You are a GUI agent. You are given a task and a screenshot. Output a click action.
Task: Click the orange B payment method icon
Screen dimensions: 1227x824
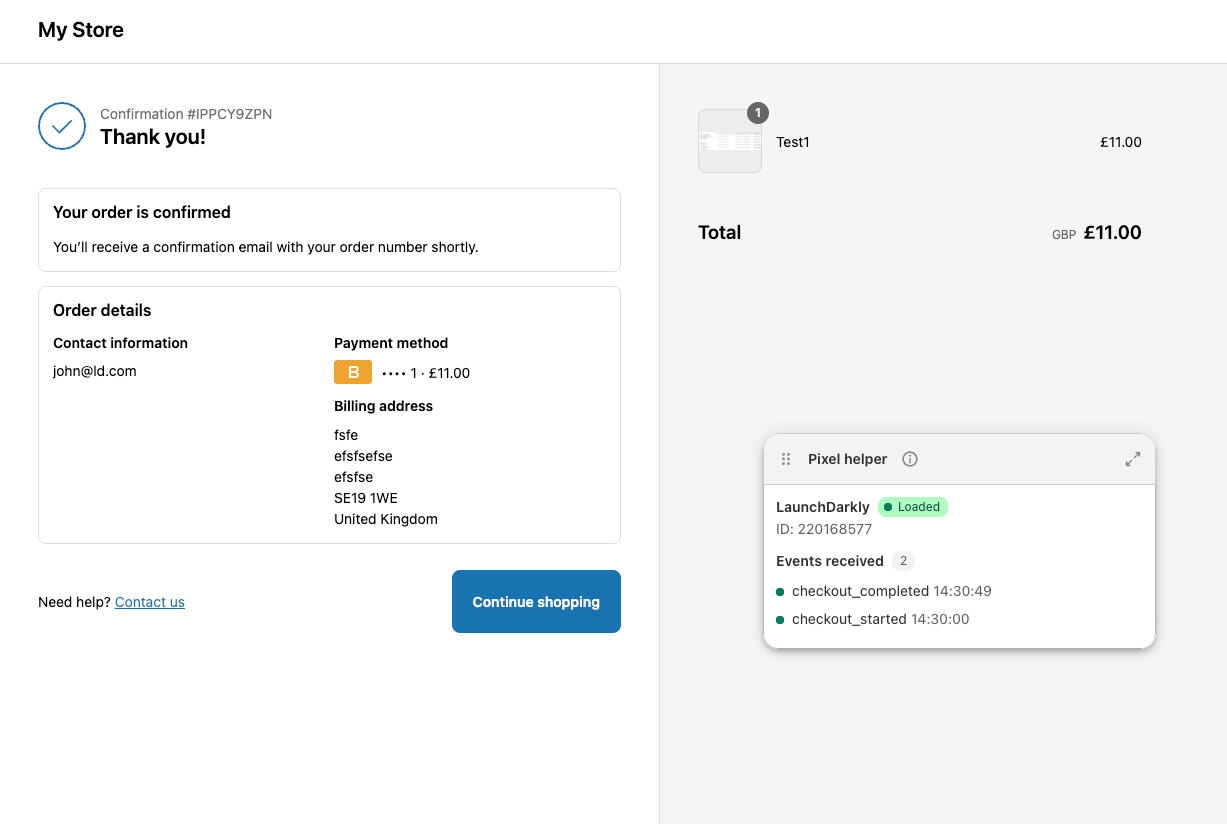click(x=352, y=371)
